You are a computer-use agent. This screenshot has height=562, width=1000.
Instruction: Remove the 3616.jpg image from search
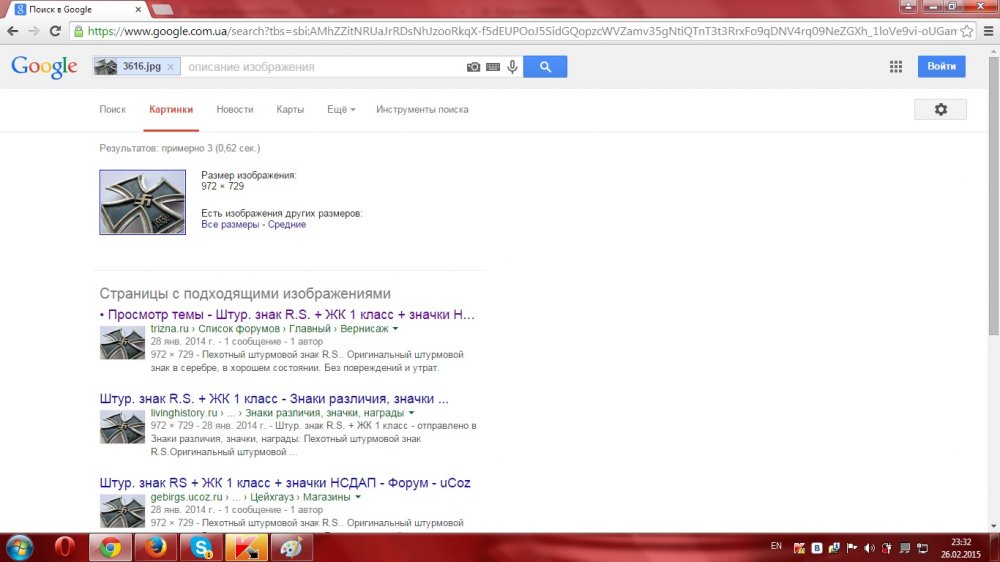(170, 66)
